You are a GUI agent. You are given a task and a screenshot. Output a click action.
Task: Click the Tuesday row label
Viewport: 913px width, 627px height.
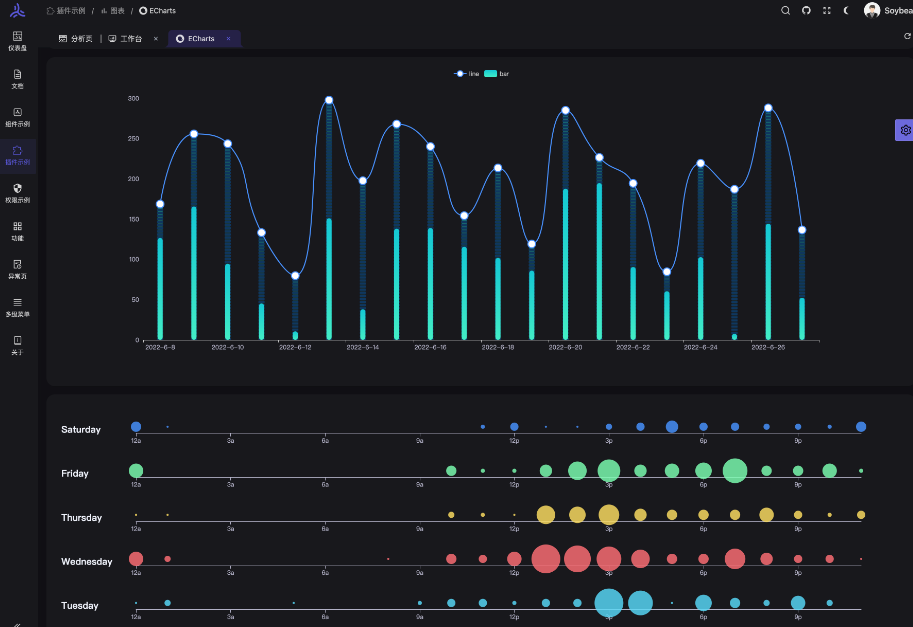(x=80, y=605)
